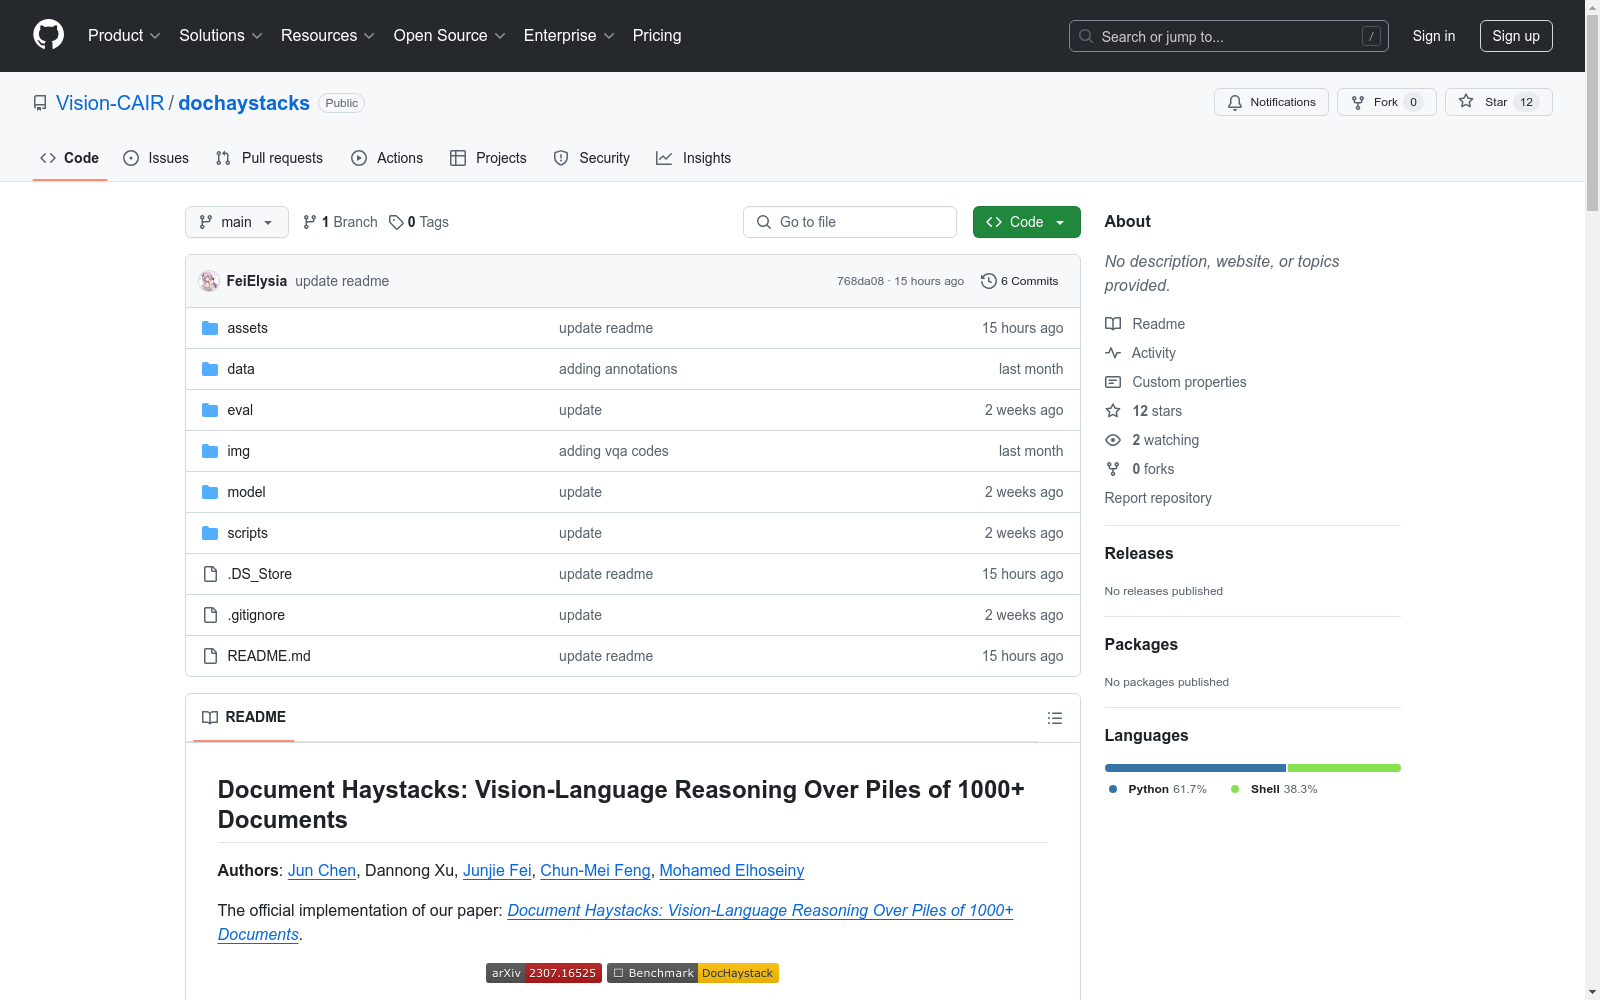Open the Actions tab
Screen dimensions: 1600x1000
(x=387, y=158)
